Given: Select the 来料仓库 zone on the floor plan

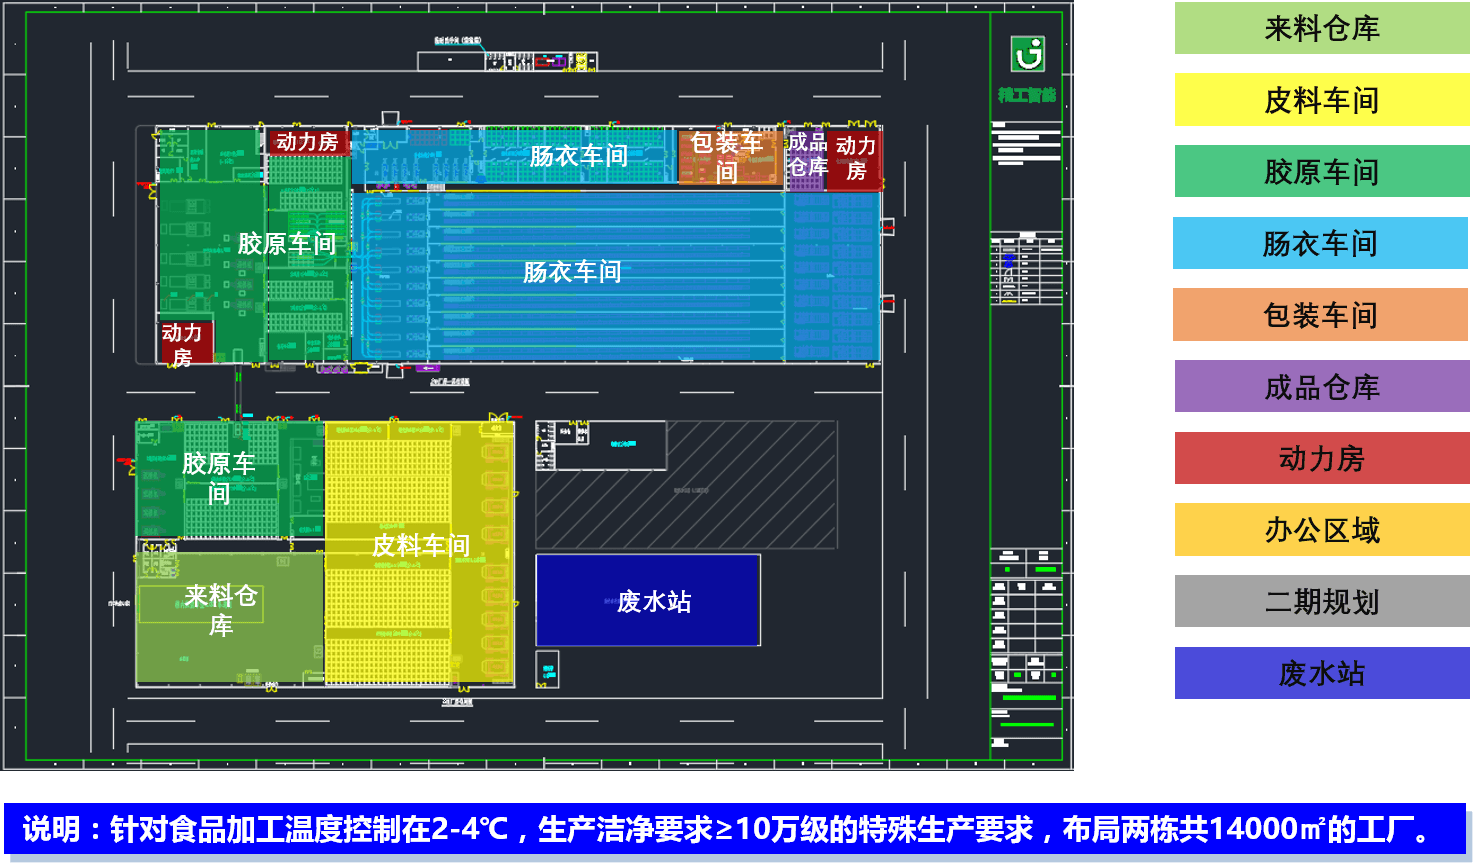Looking at the screenshot, I should 229,617.
